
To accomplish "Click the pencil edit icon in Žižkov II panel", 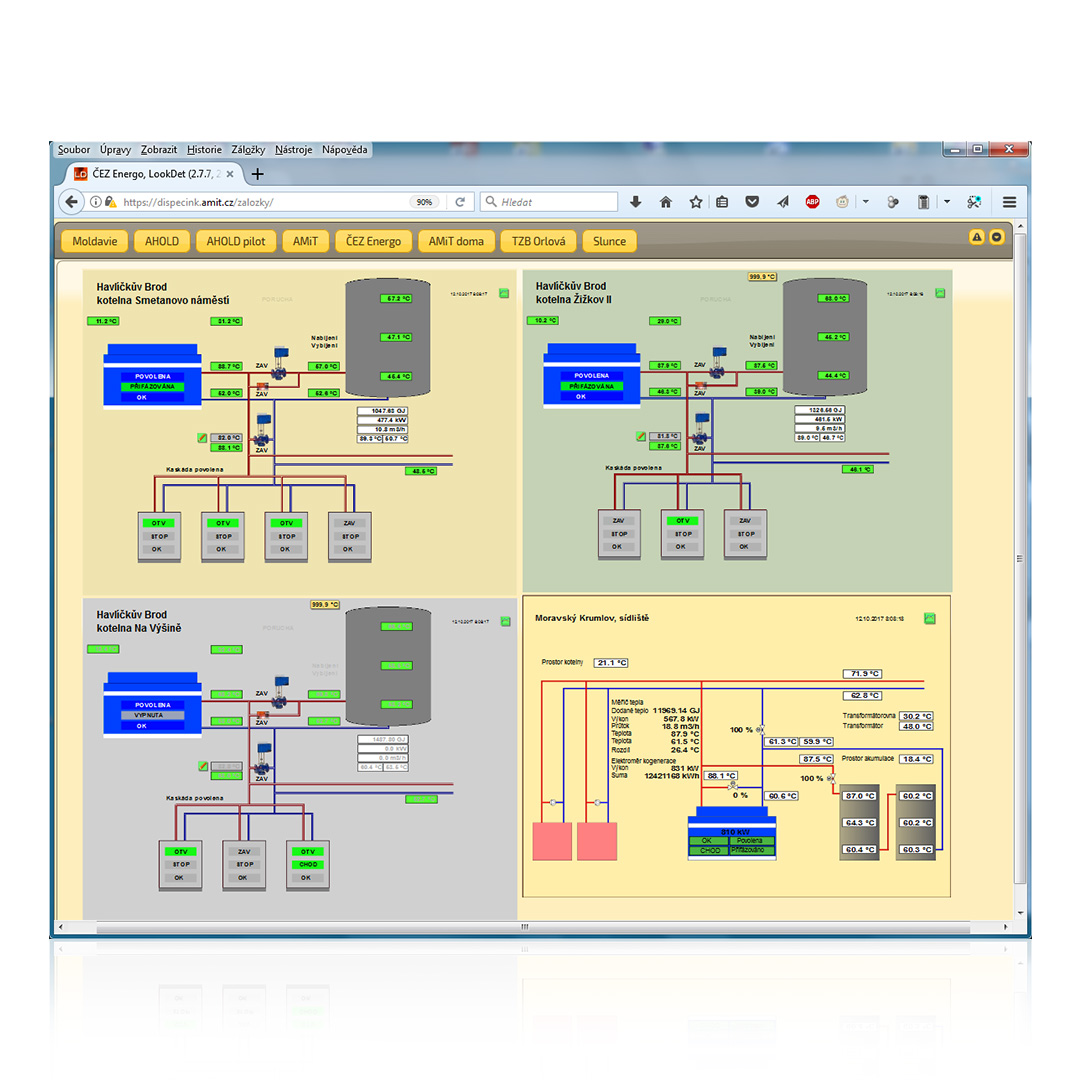I will pyautogui.click(x=641, y=436).
